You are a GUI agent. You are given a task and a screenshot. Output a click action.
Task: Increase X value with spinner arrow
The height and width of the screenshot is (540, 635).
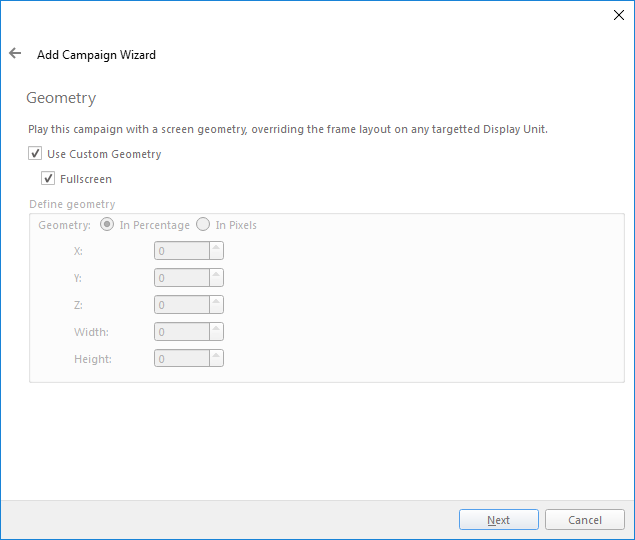(216, 247)
